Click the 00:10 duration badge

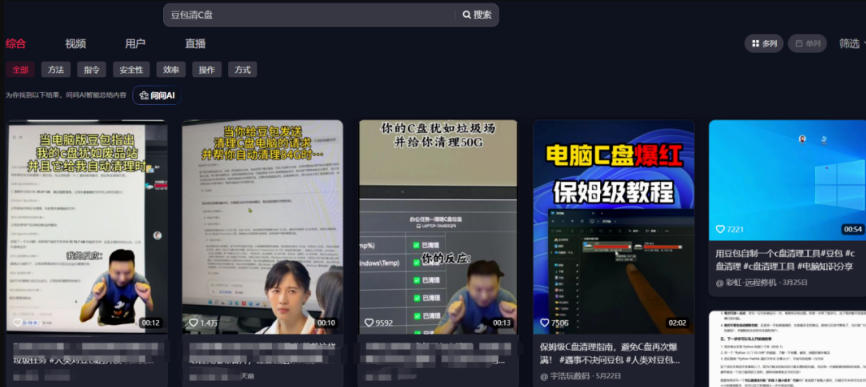(326, 323)
